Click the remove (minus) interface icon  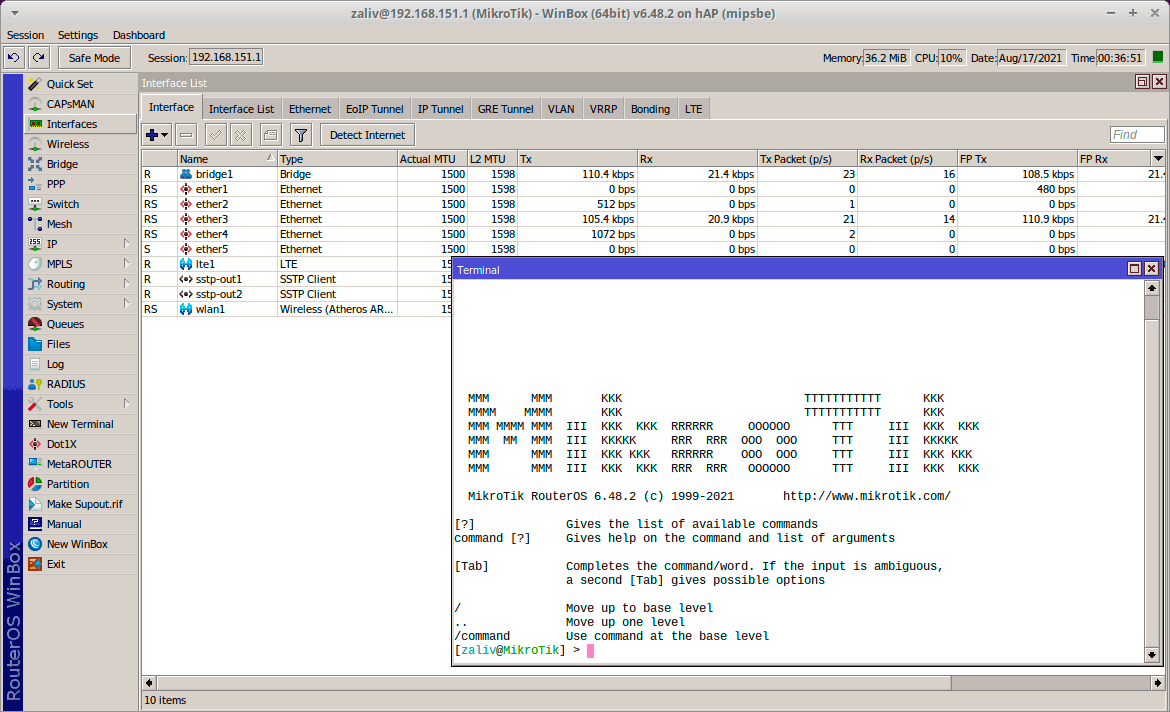click(x=186, y=135)
